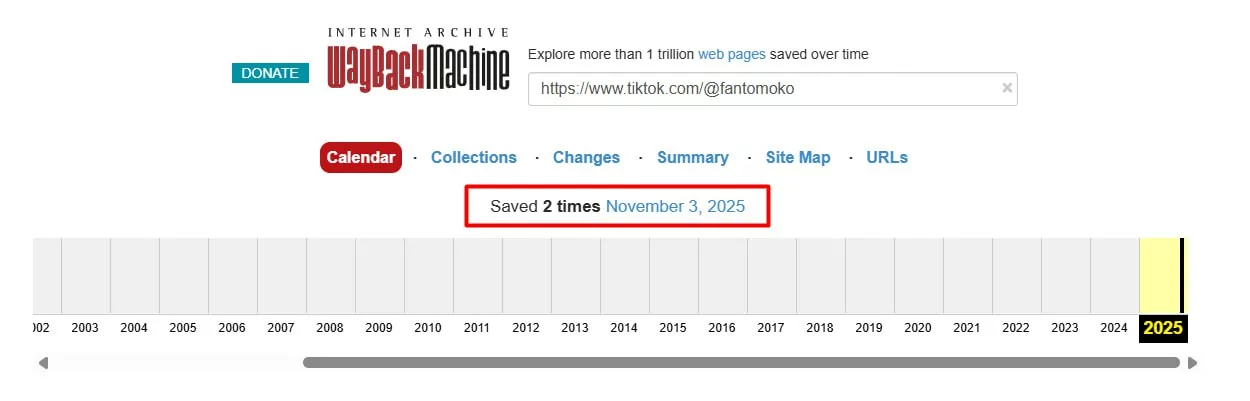This screenshot has height=401, width=1250.
Task: Go to the Changes tab
Action: [586, 157]
